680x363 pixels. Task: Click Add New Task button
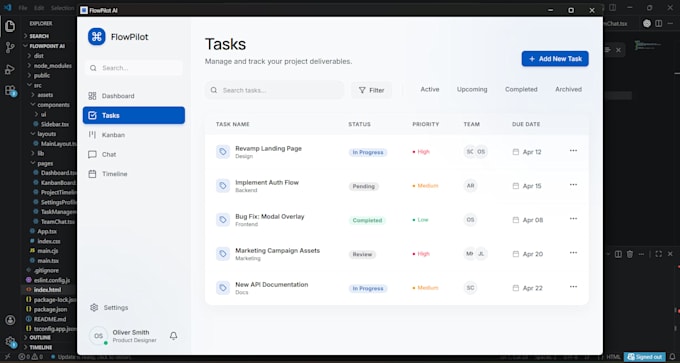(555, 59)
